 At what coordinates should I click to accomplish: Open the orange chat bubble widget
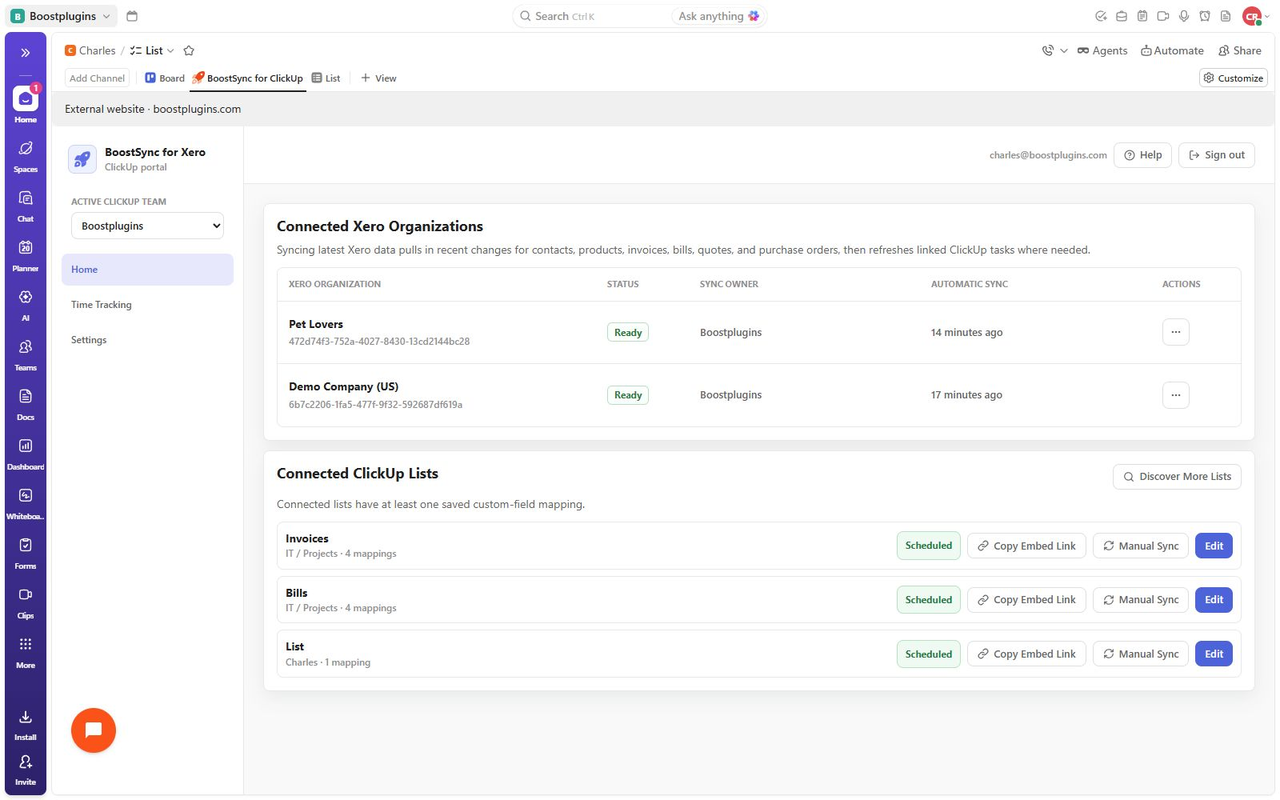(94, 730)
